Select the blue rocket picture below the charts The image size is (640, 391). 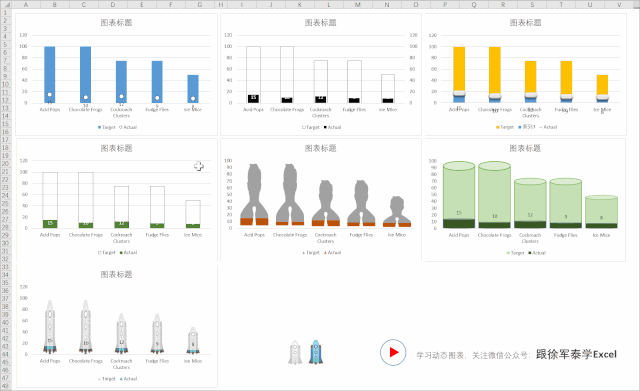pyautogui.click(x=316, y=352)
